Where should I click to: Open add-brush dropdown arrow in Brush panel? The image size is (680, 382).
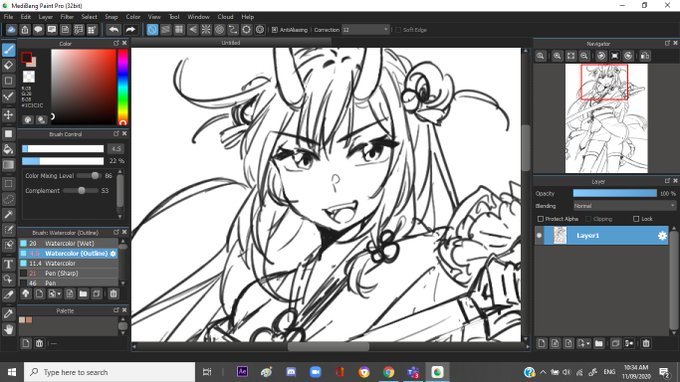pyautogui.click(x=59, y=294)
